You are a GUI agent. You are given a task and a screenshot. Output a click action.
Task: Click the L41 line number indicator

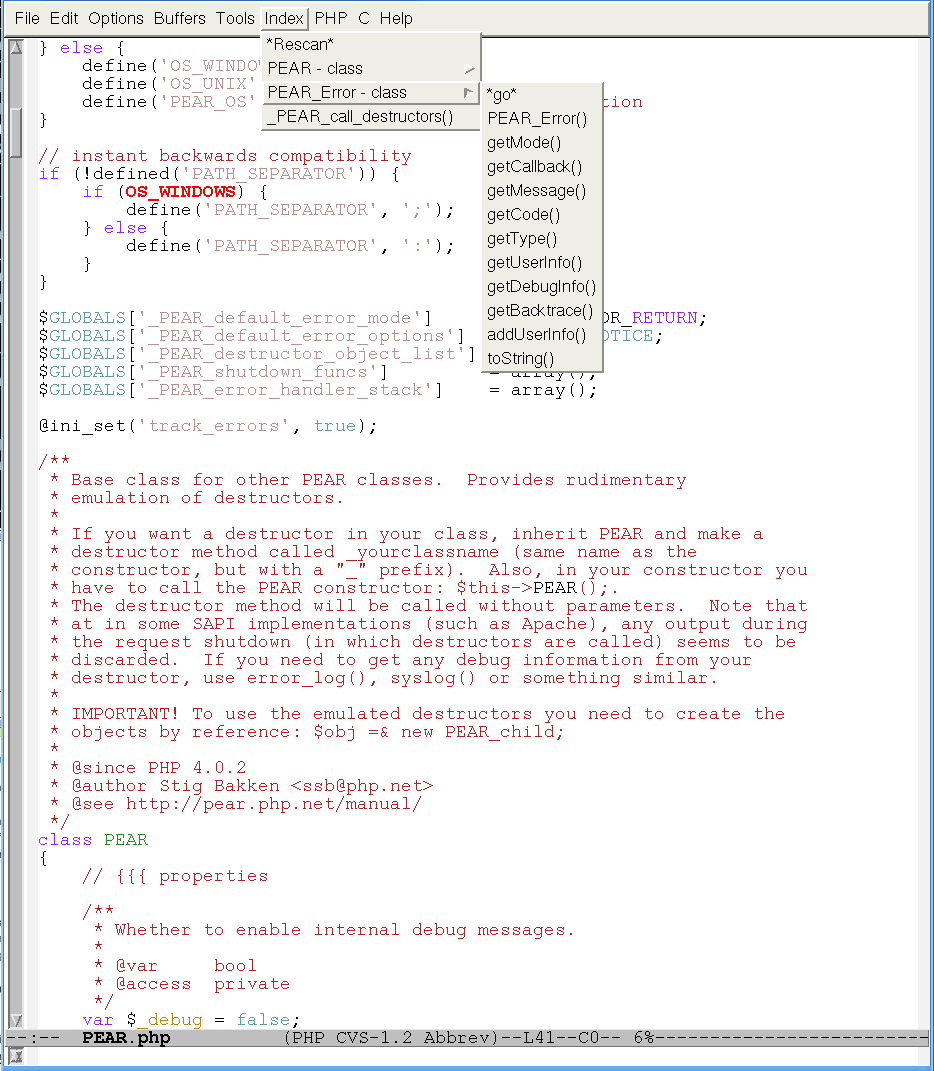pyautogui.click(x=539, y=1038)
